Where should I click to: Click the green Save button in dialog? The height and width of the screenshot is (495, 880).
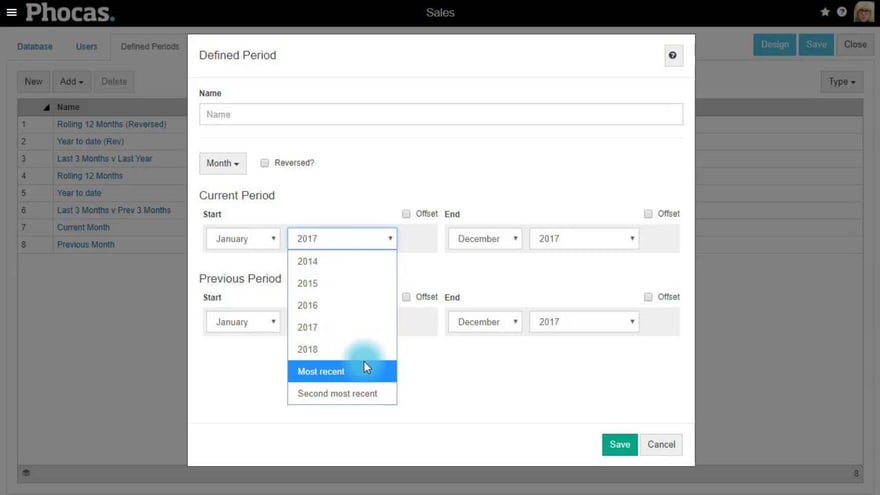620,444
